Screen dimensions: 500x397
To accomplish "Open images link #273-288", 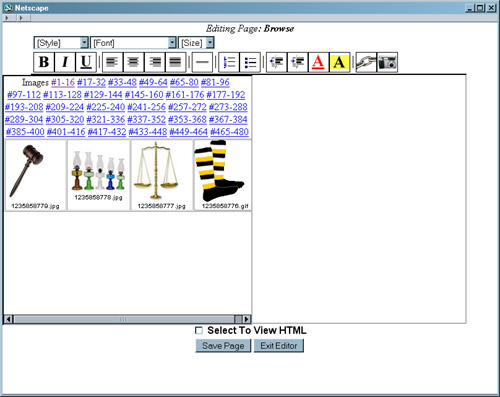I will (x=228, y=107).
